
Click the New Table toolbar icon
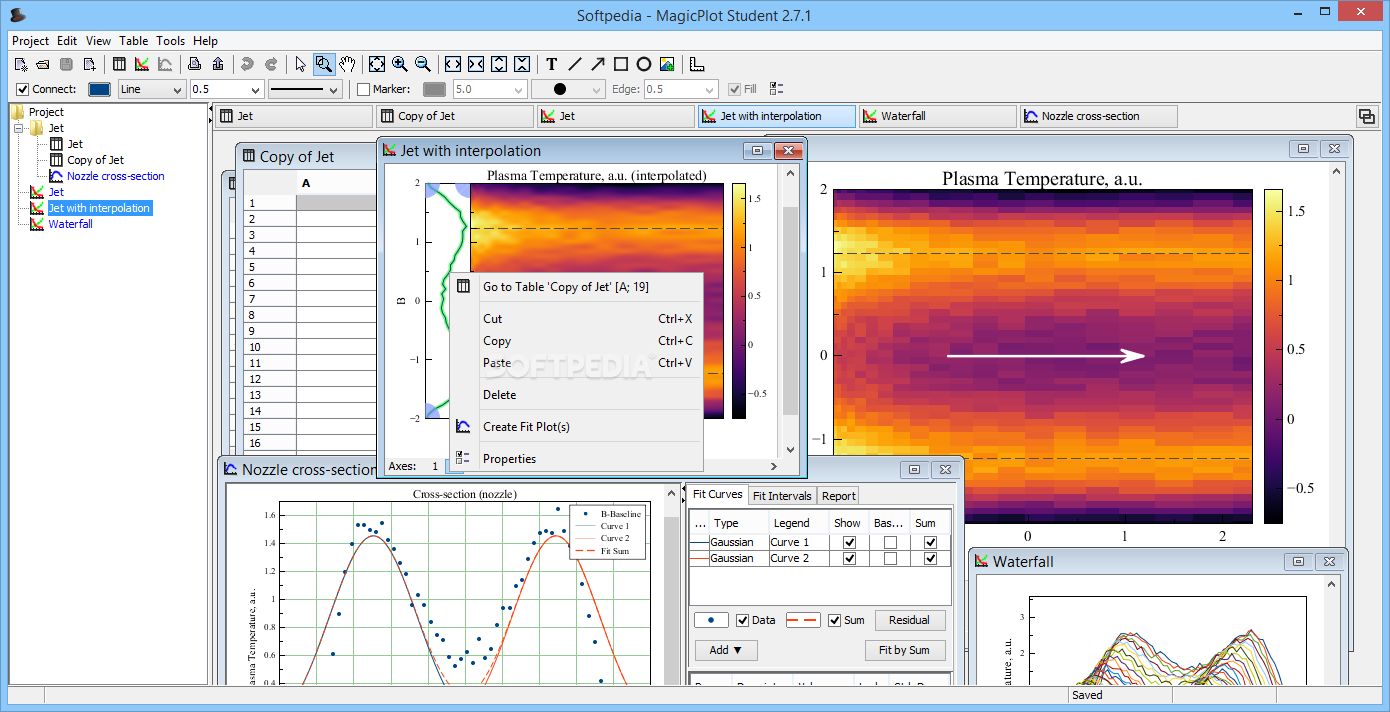(x=119, y=64)
